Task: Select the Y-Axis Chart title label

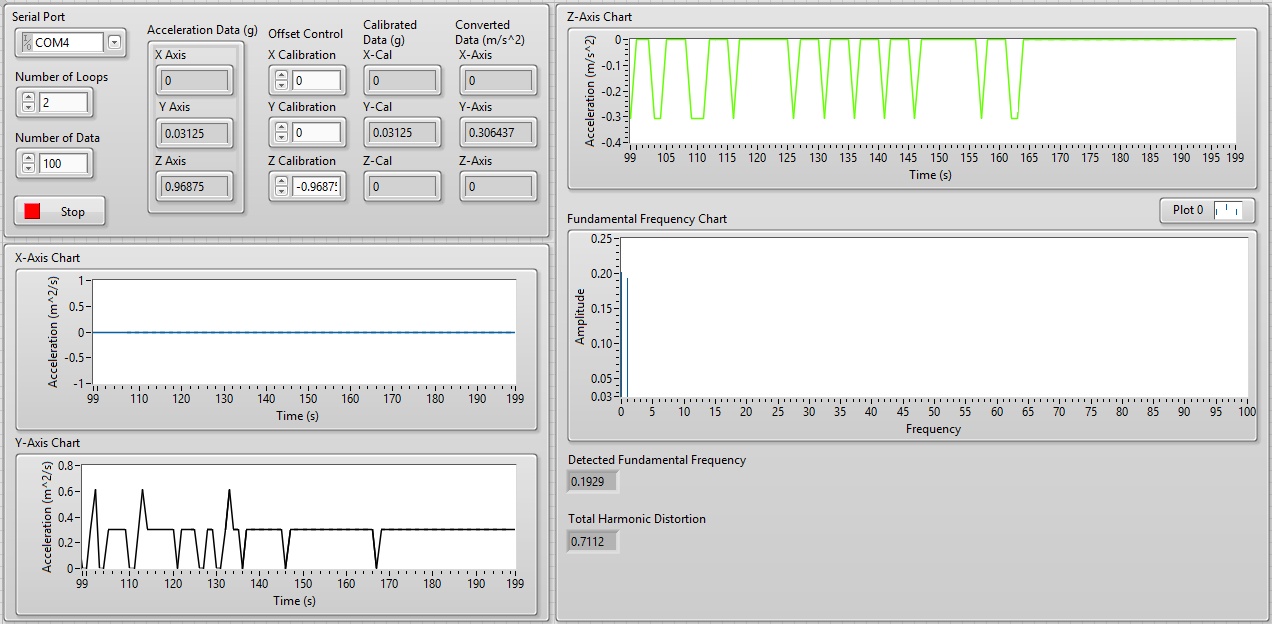Action: [x=48, y=443]
